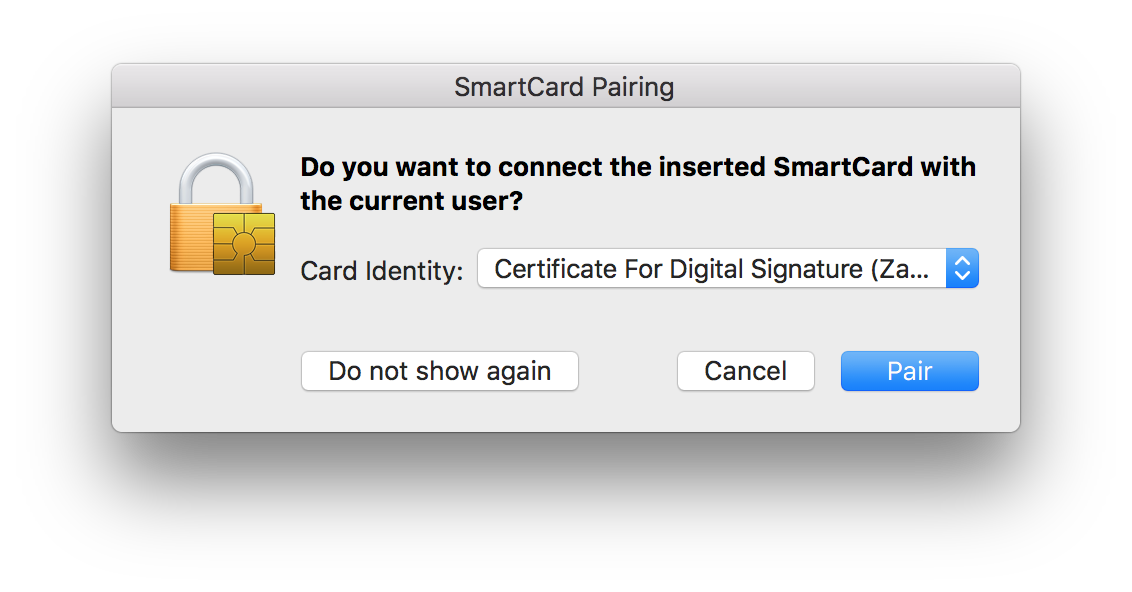Click the Cancel button
The image size is (1132, 592).
[745, 371]
